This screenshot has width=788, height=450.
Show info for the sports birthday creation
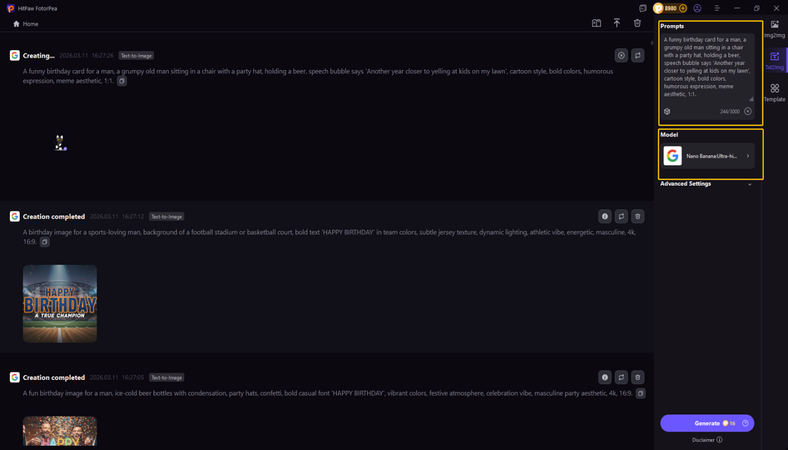604,216
